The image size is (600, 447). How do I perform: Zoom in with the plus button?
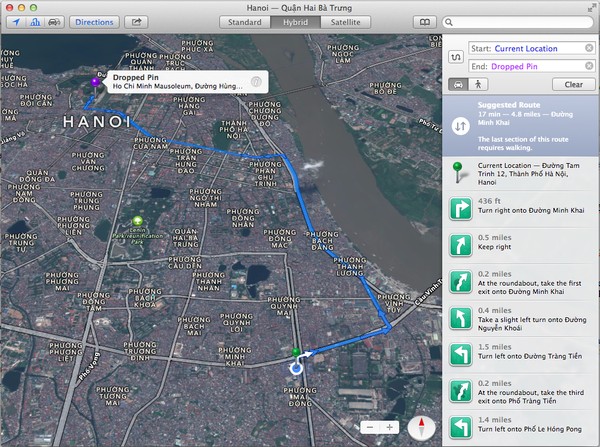point(390,427)
